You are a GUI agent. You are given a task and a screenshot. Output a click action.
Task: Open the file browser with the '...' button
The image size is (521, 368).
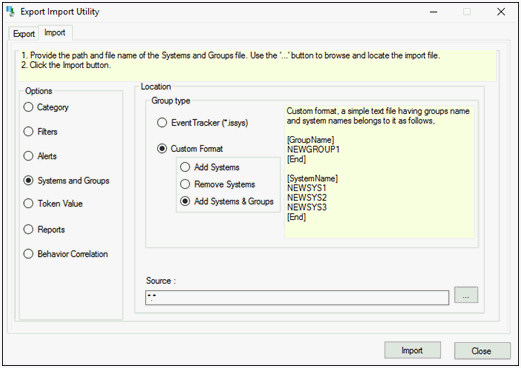[x=466, y=295]
